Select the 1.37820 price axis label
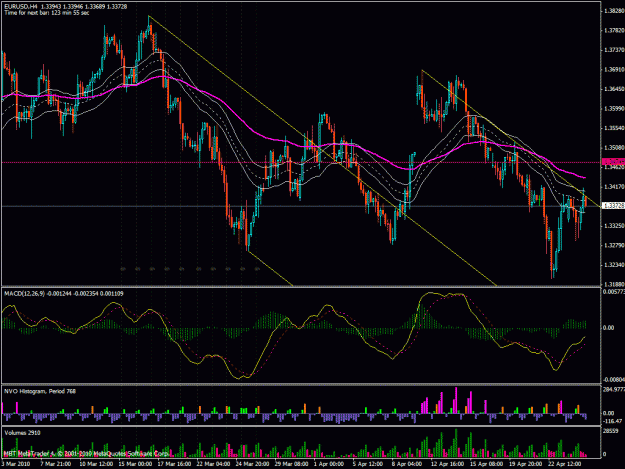Viewport: 625px width, 469px height. (614, 30)
